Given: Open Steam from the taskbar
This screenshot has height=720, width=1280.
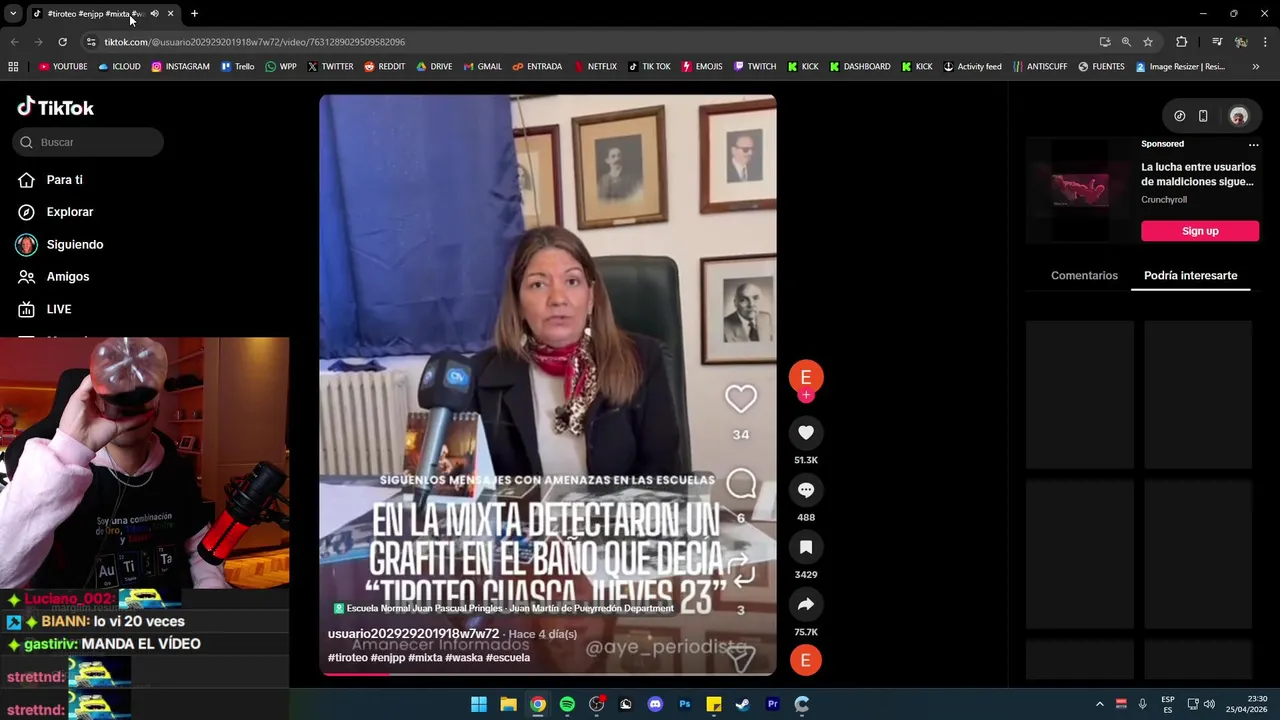Looking at the screenshot, I should click(x=742, y=704).
